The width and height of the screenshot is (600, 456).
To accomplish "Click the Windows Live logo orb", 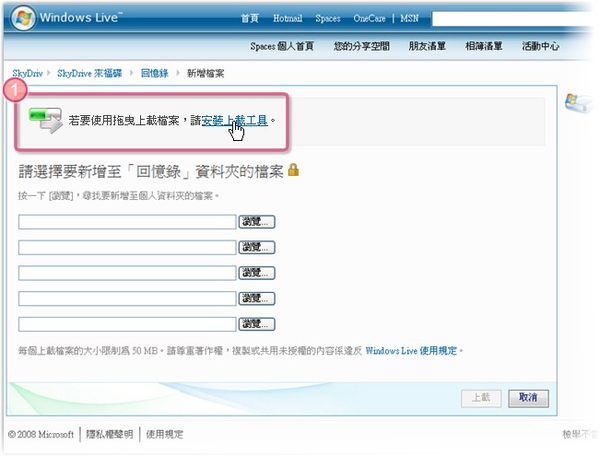I will 23,18.
